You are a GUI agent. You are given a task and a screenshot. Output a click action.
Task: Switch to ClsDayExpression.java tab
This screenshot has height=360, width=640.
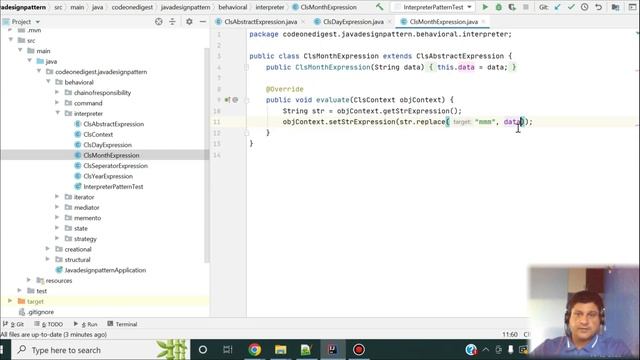coord(353,22)
